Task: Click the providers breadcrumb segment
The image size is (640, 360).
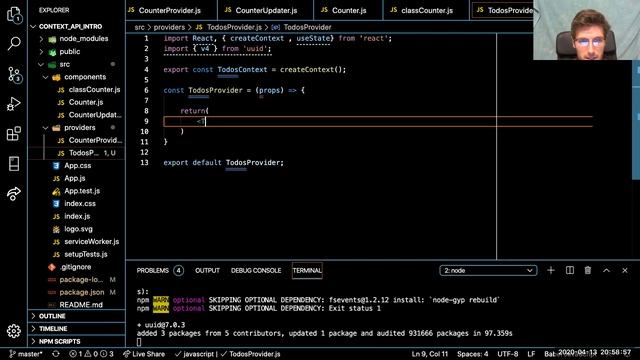Action: [169, 27]
